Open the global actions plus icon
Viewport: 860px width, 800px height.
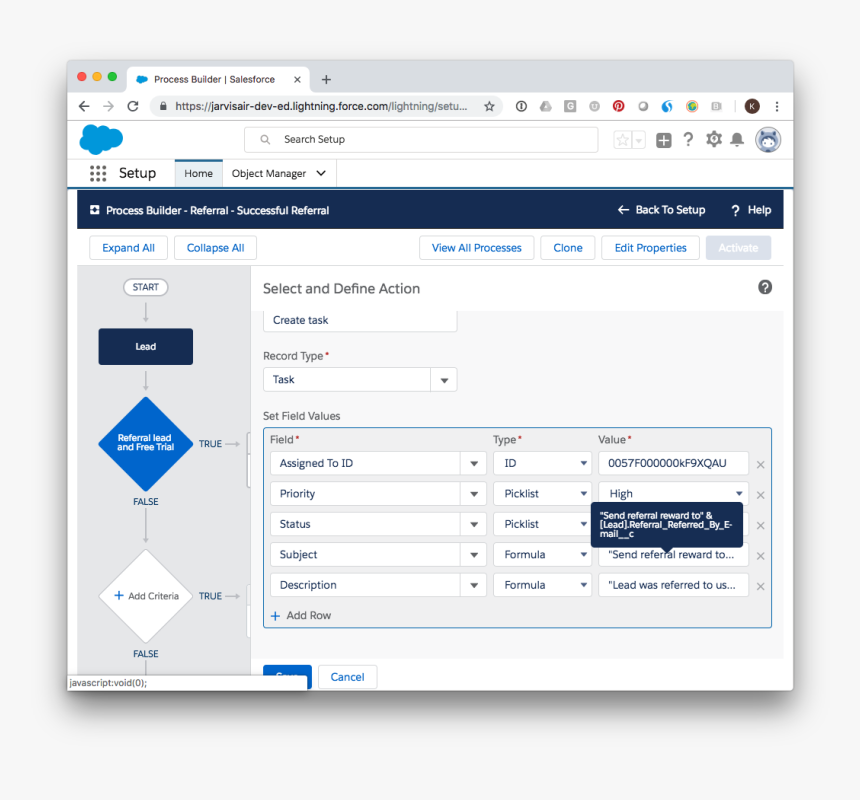664,140
